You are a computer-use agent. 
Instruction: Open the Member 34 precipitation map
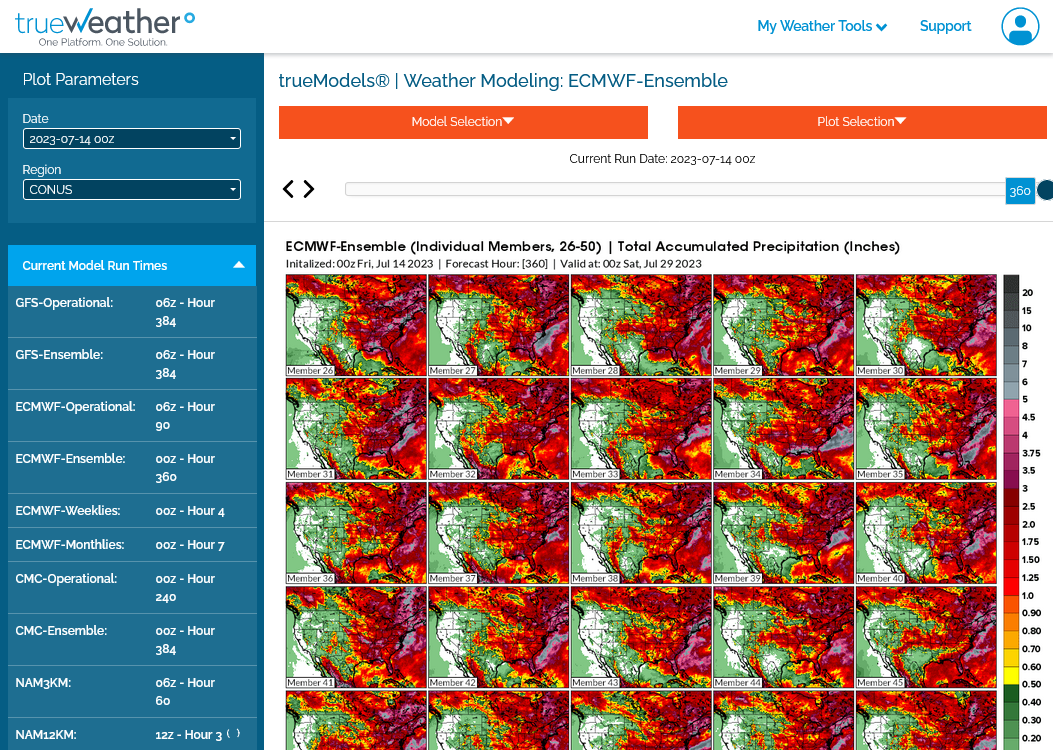[x=783, y=429]
